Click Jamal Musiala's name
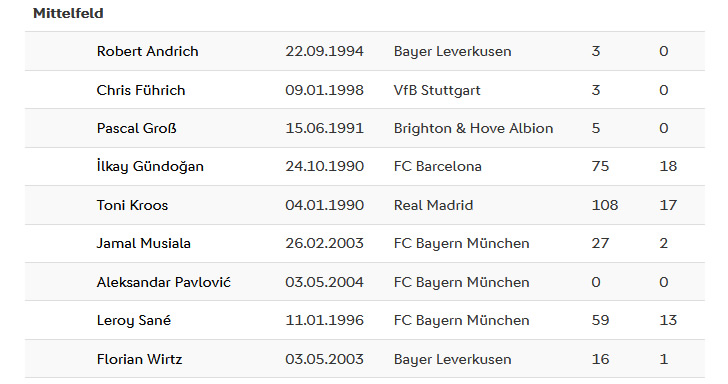Screen dimensions: 728x384 point(143,243)
